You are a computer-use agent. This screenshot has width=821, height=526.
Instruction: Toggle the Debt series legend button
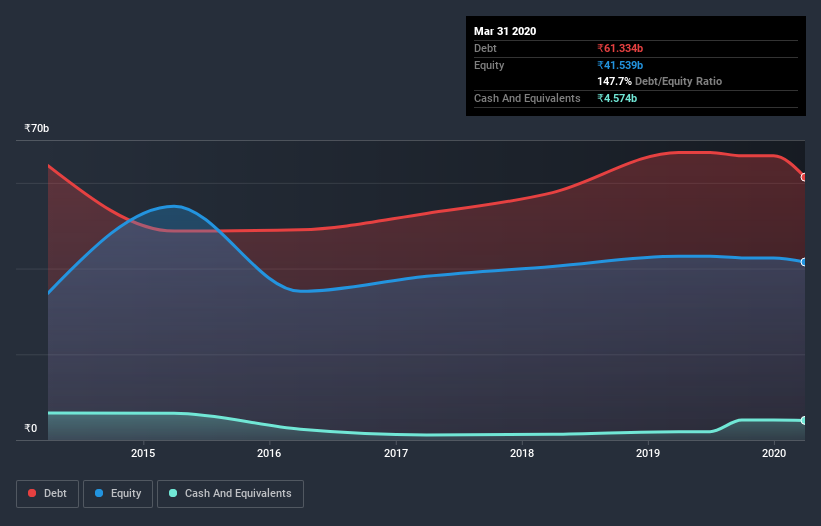(48, 494)
